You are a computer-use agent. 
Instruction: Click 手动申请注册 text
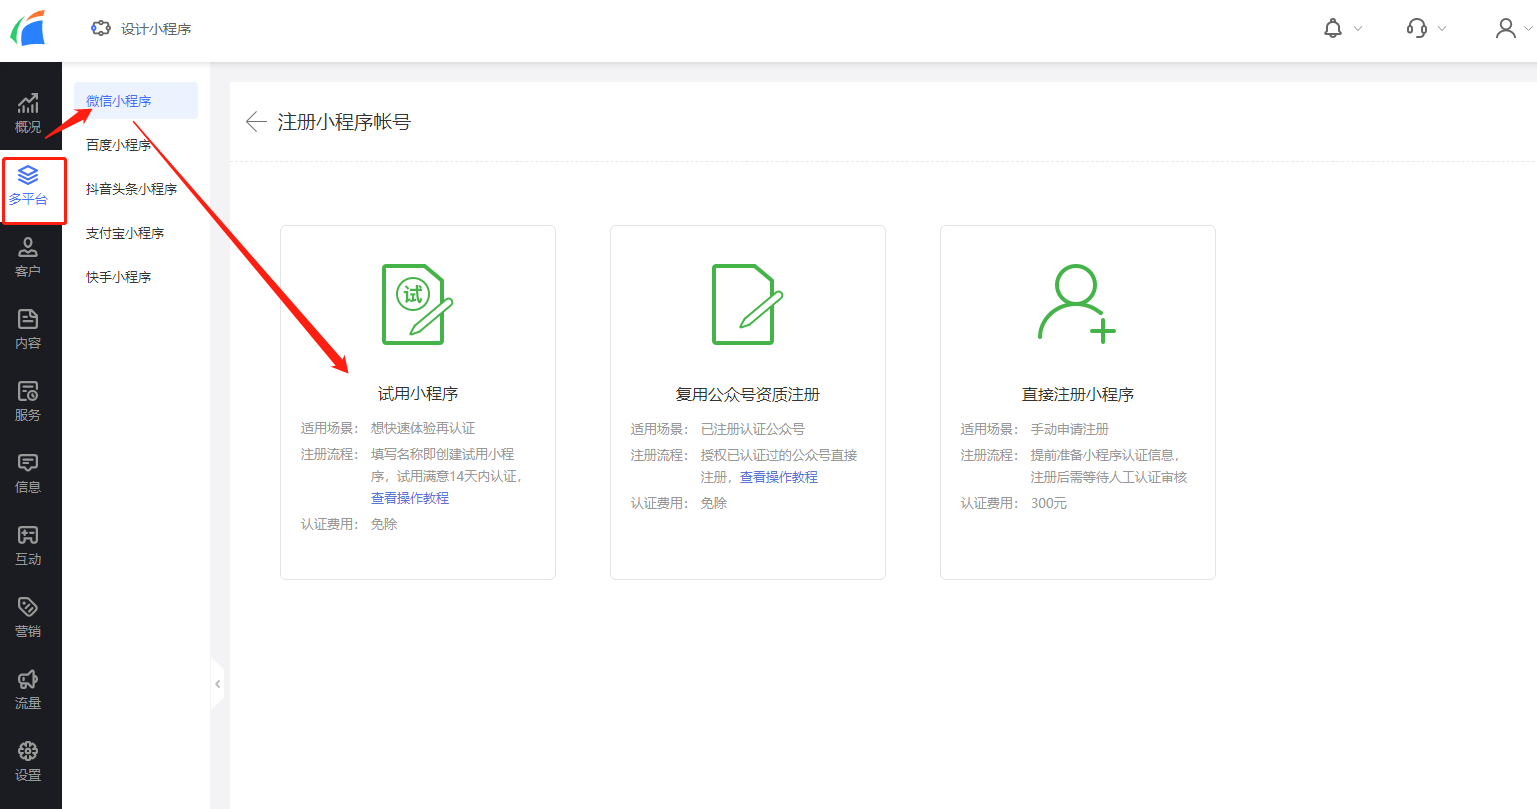coord(1070,429)
